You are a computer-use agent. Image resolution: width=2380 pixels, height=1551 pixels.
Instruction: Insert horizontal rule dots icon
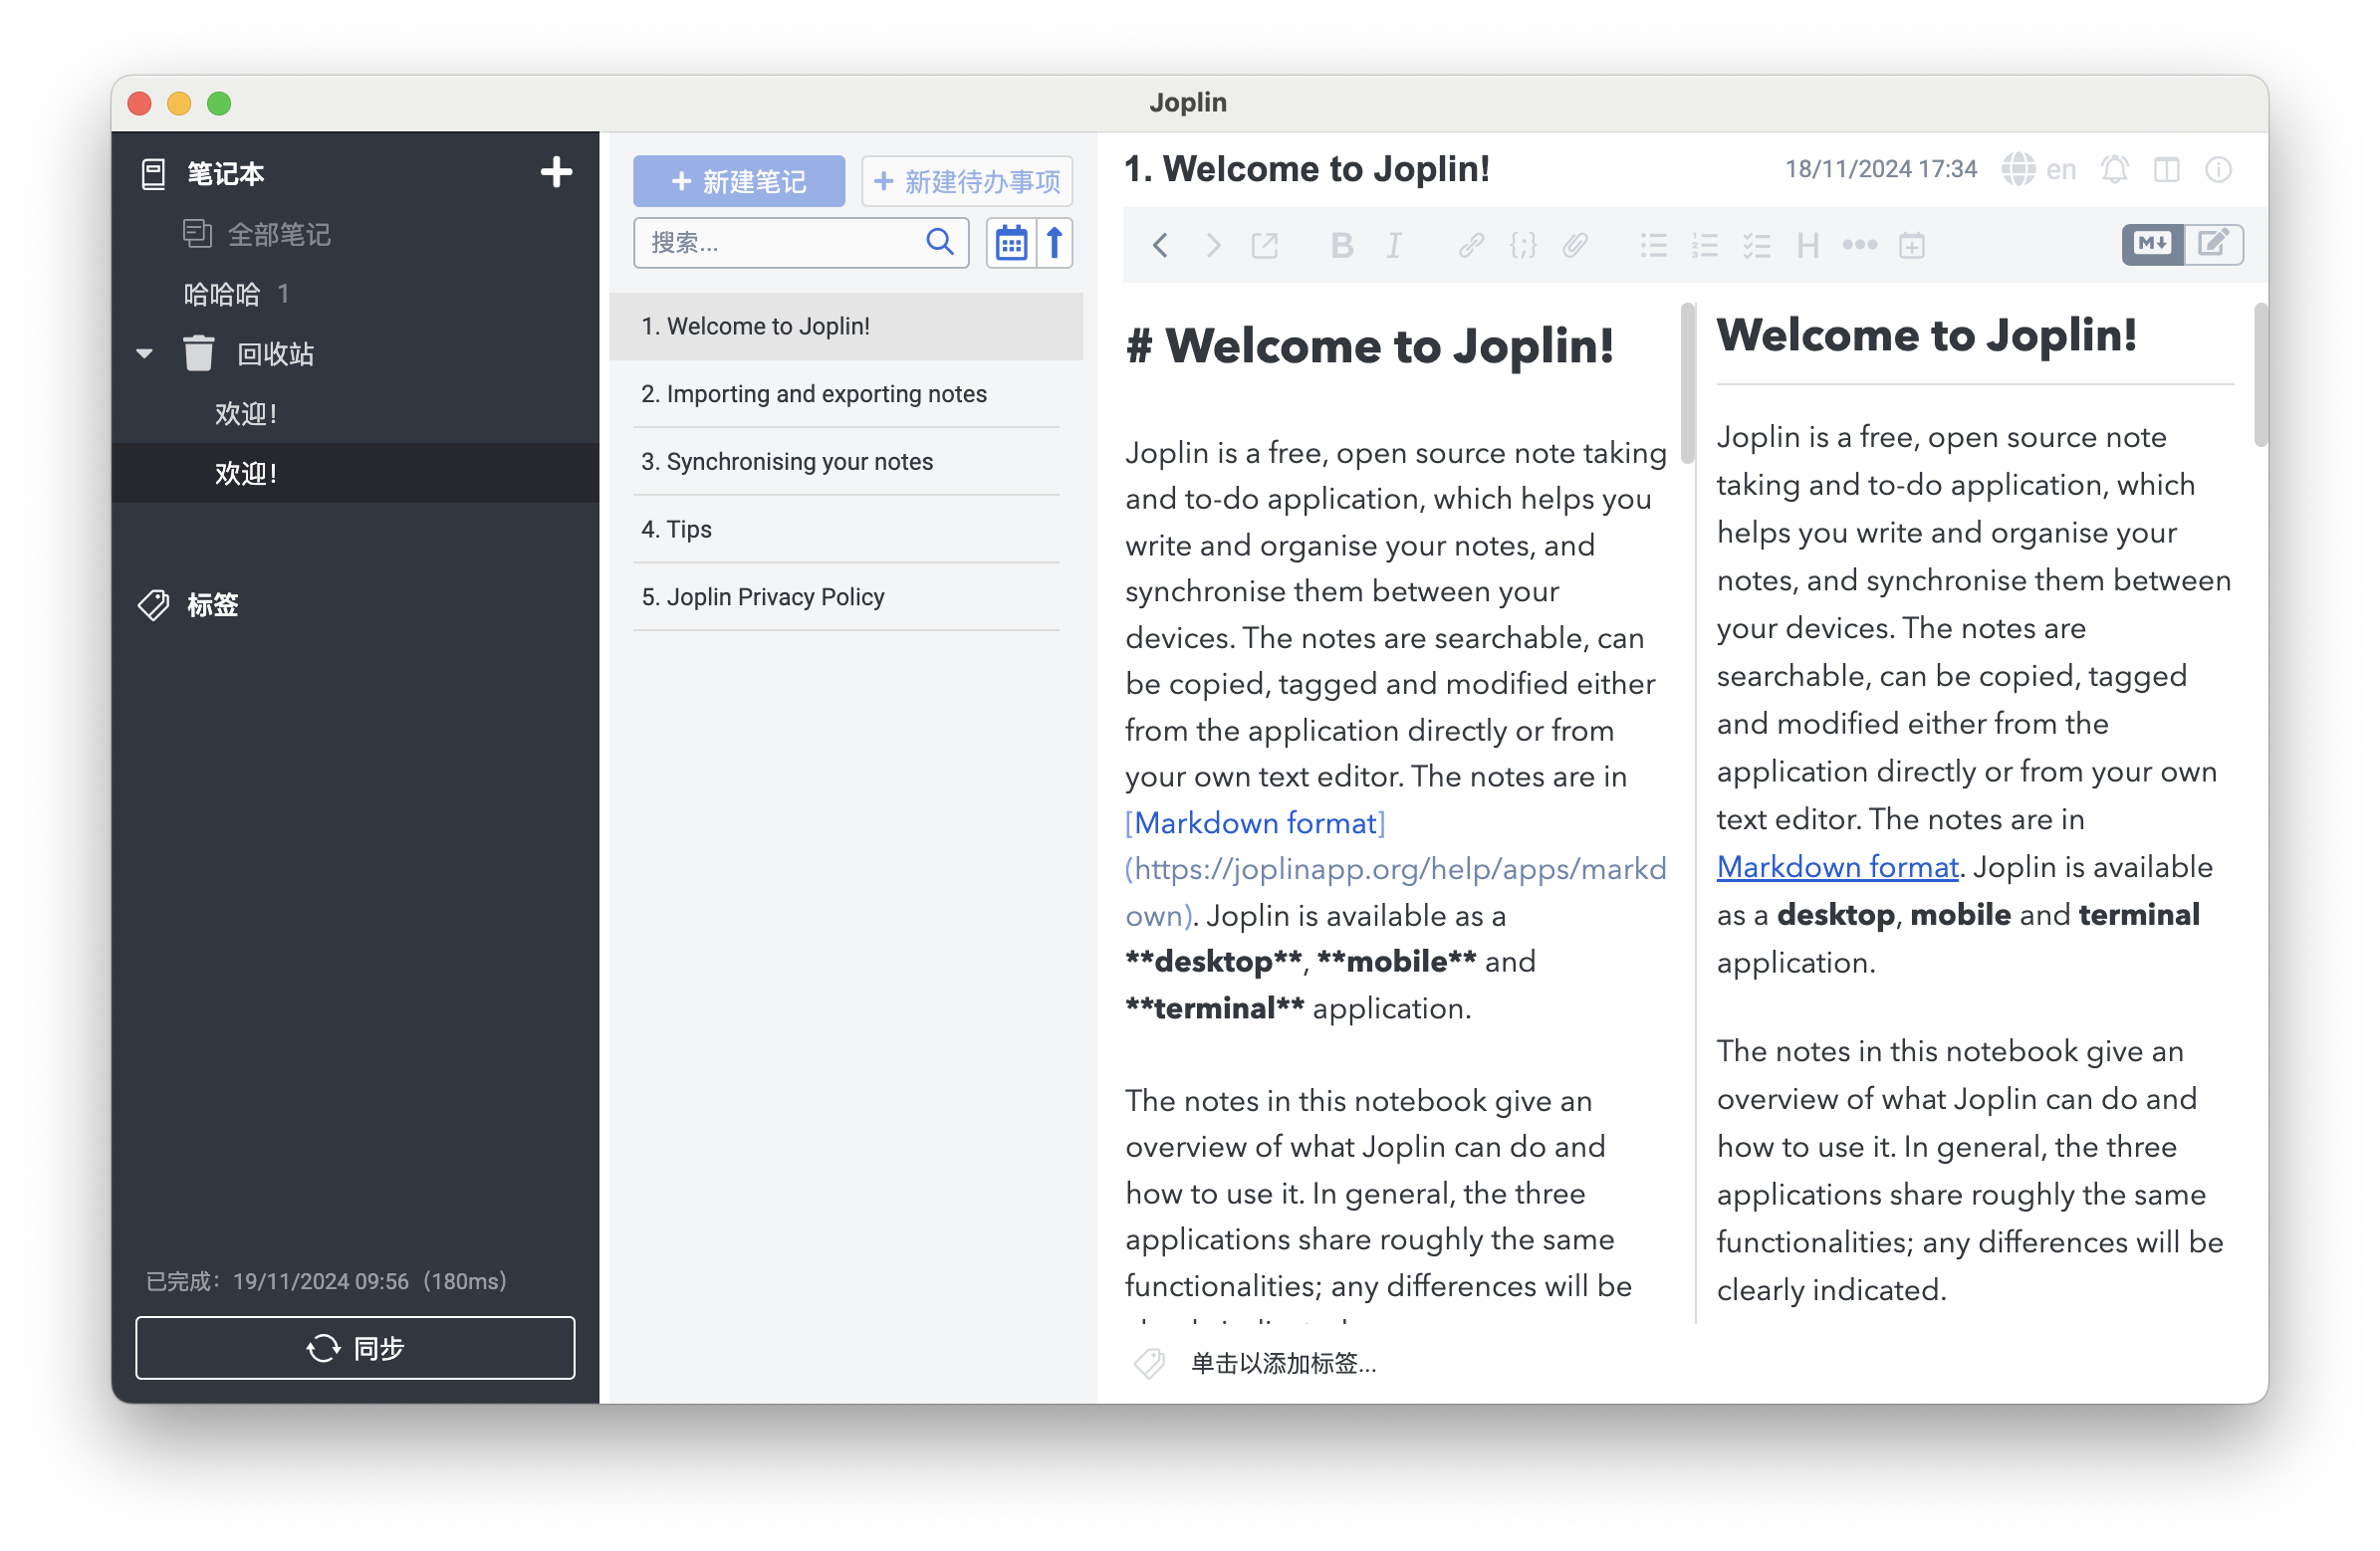tap(1859, 245)
